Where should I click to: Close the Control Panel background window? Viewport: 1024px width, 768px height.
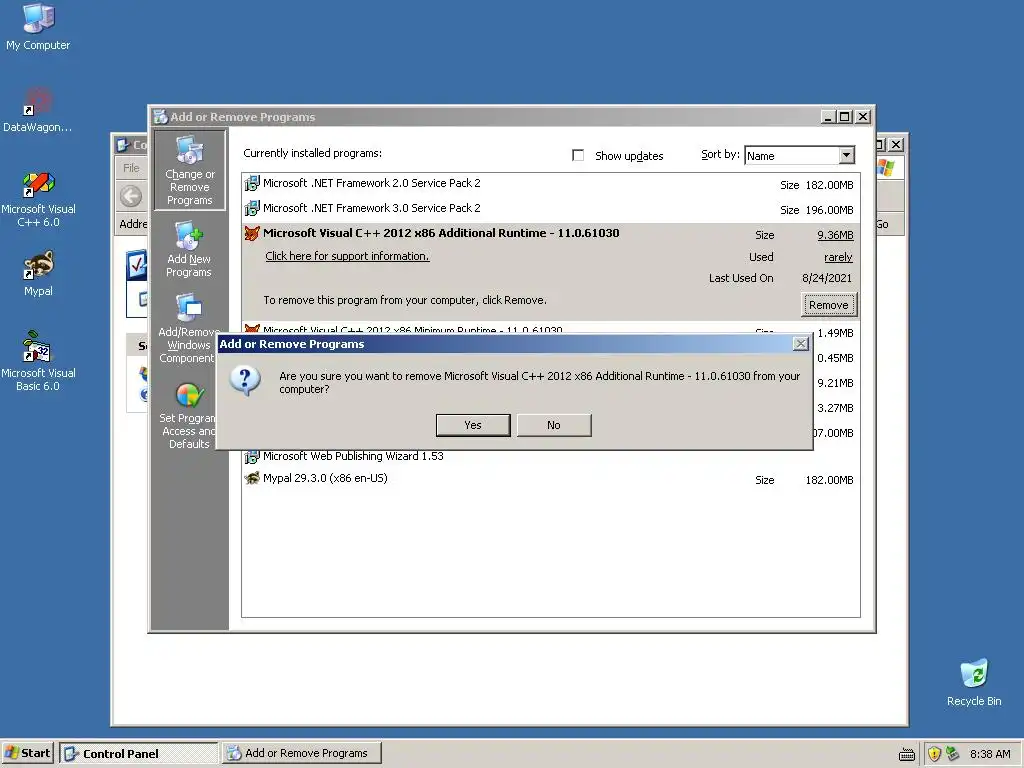click(x=896, y=144)
